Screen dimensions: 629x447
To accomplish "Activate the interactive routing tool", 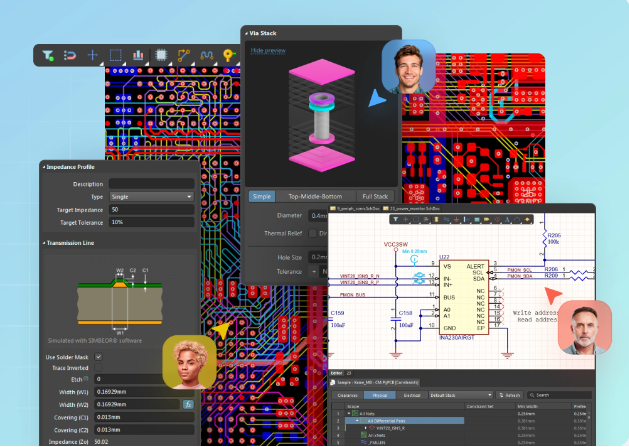I will pyautogui.click(x=184, y=56).
